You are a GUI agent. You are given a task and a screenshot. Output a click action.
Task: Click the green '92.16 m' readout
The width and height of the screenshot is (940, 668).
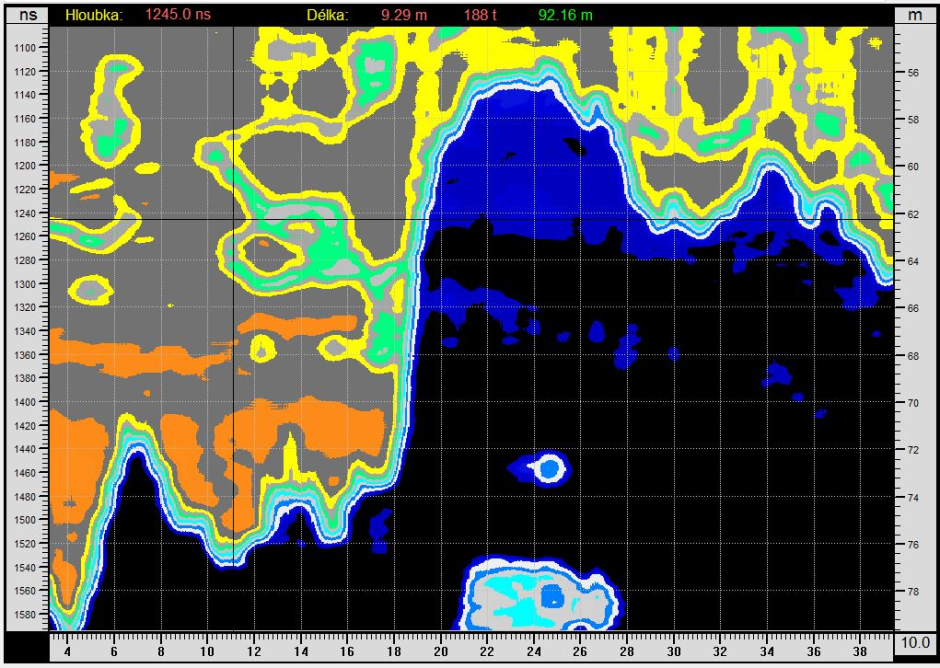[x=564, y=15]
